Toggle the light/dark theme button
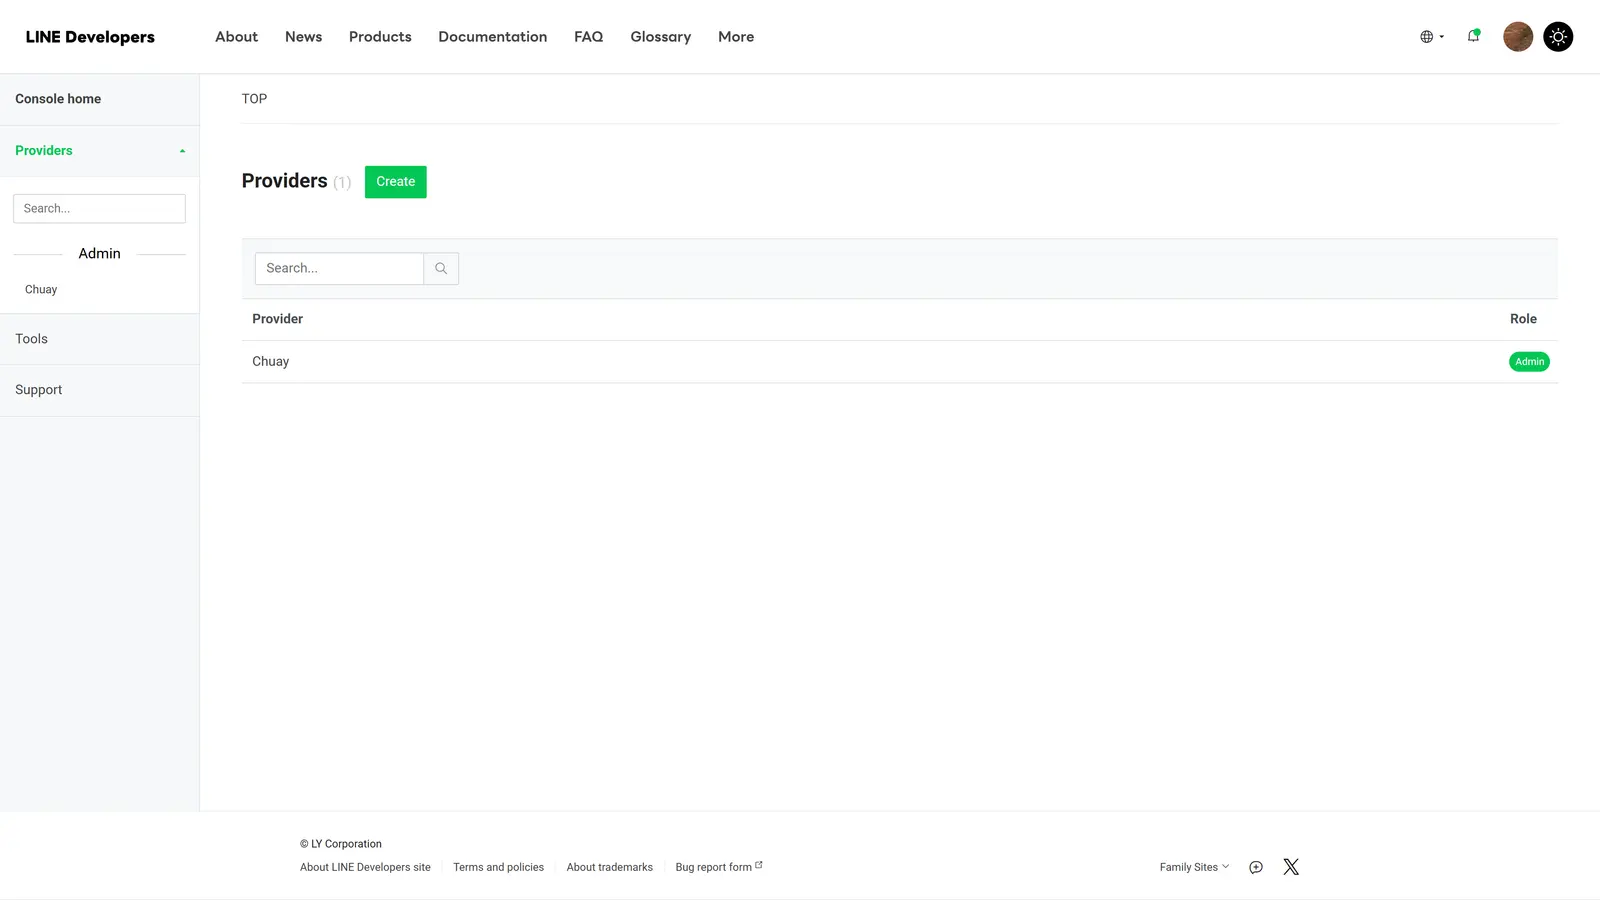 pyautogui.click(x=1558, y=37)
